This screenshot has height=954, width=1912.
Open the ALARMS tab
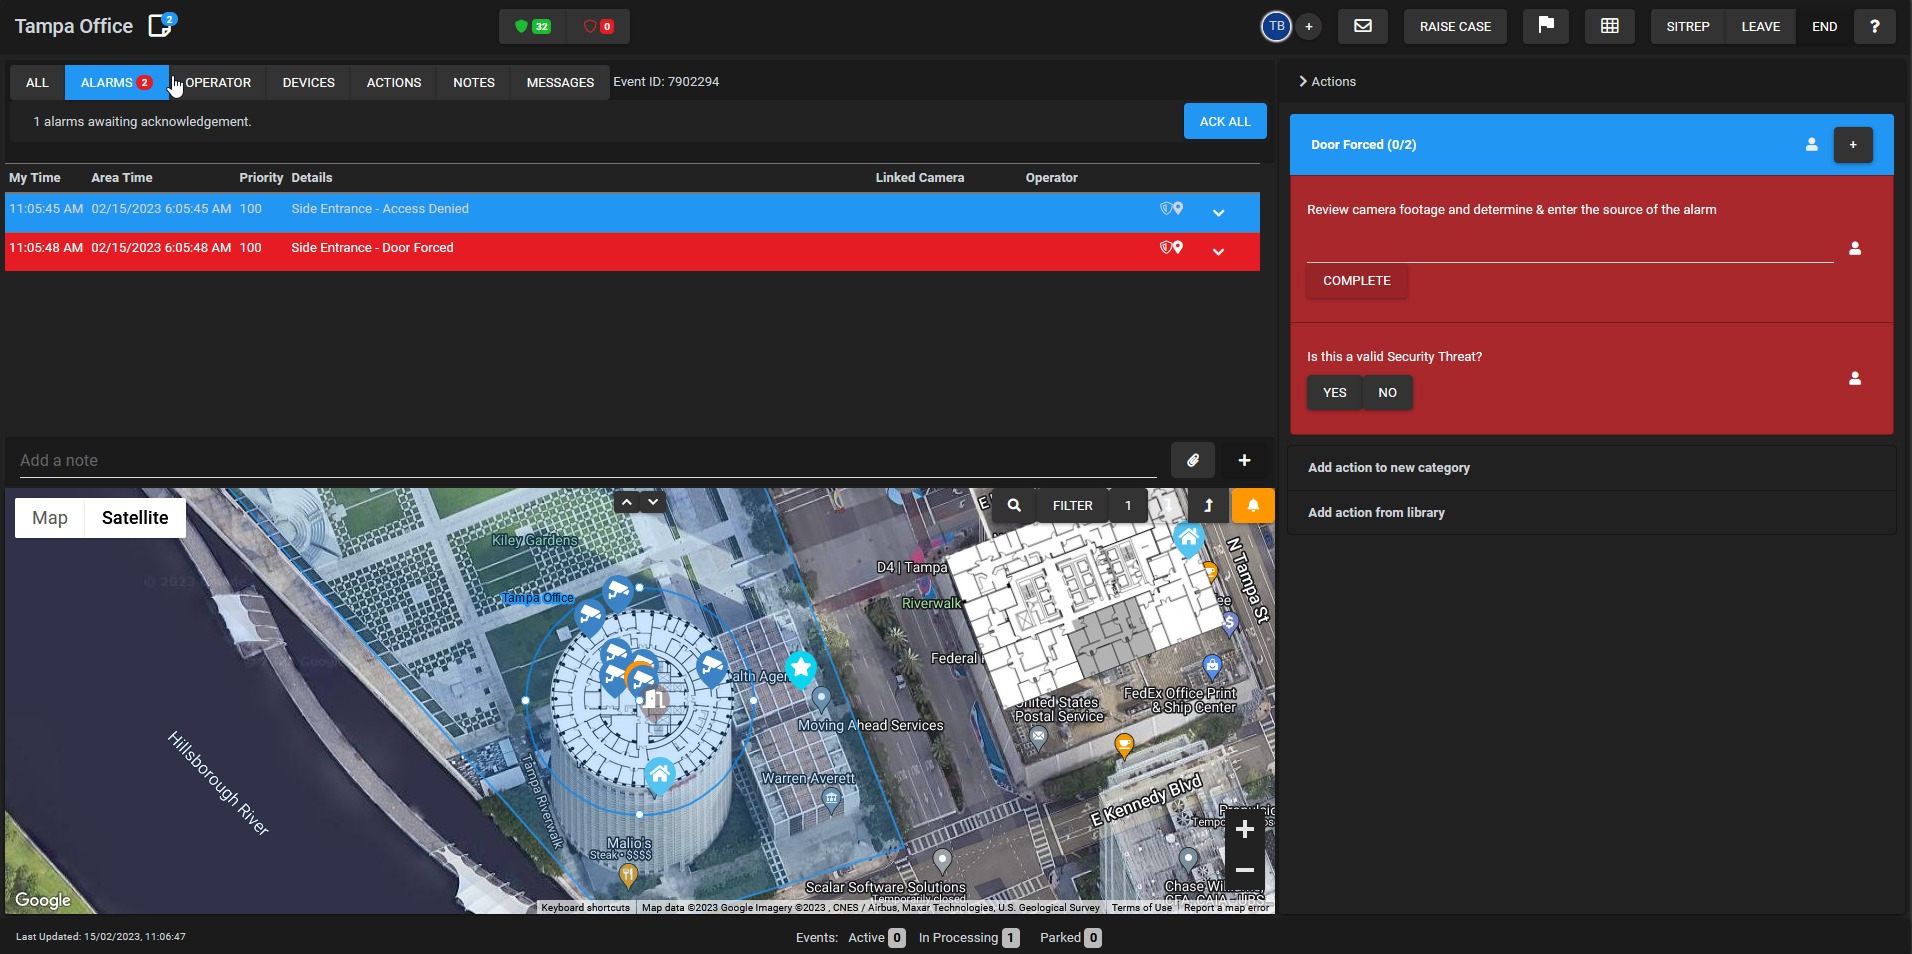pos(116,82)
